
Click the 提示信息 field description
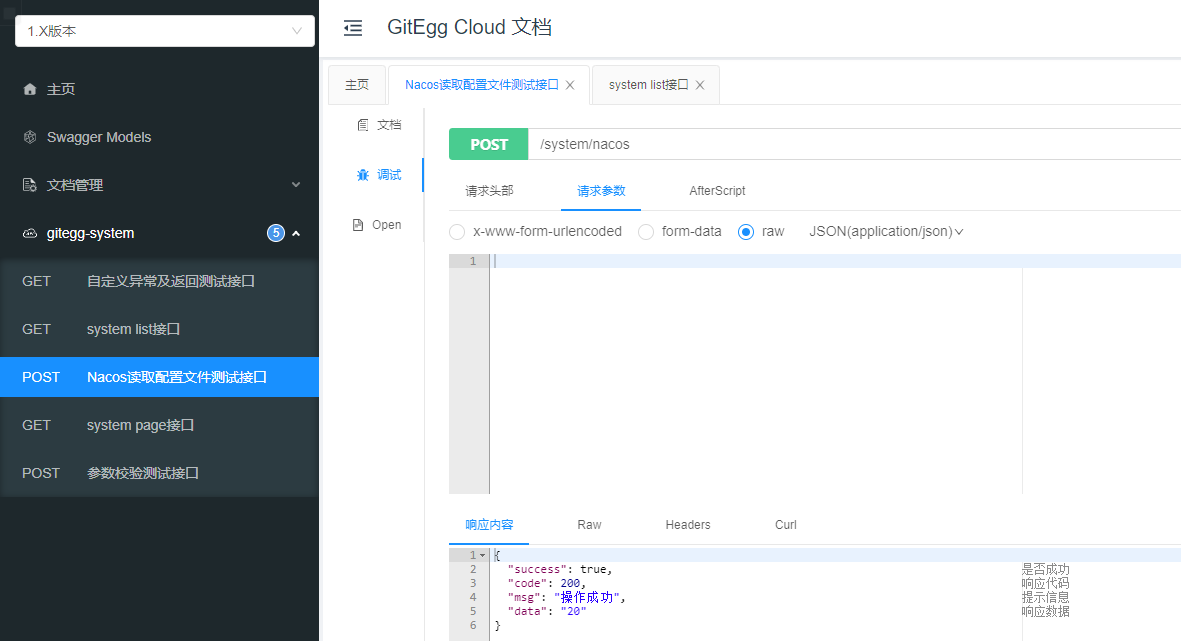point(1045,597)
